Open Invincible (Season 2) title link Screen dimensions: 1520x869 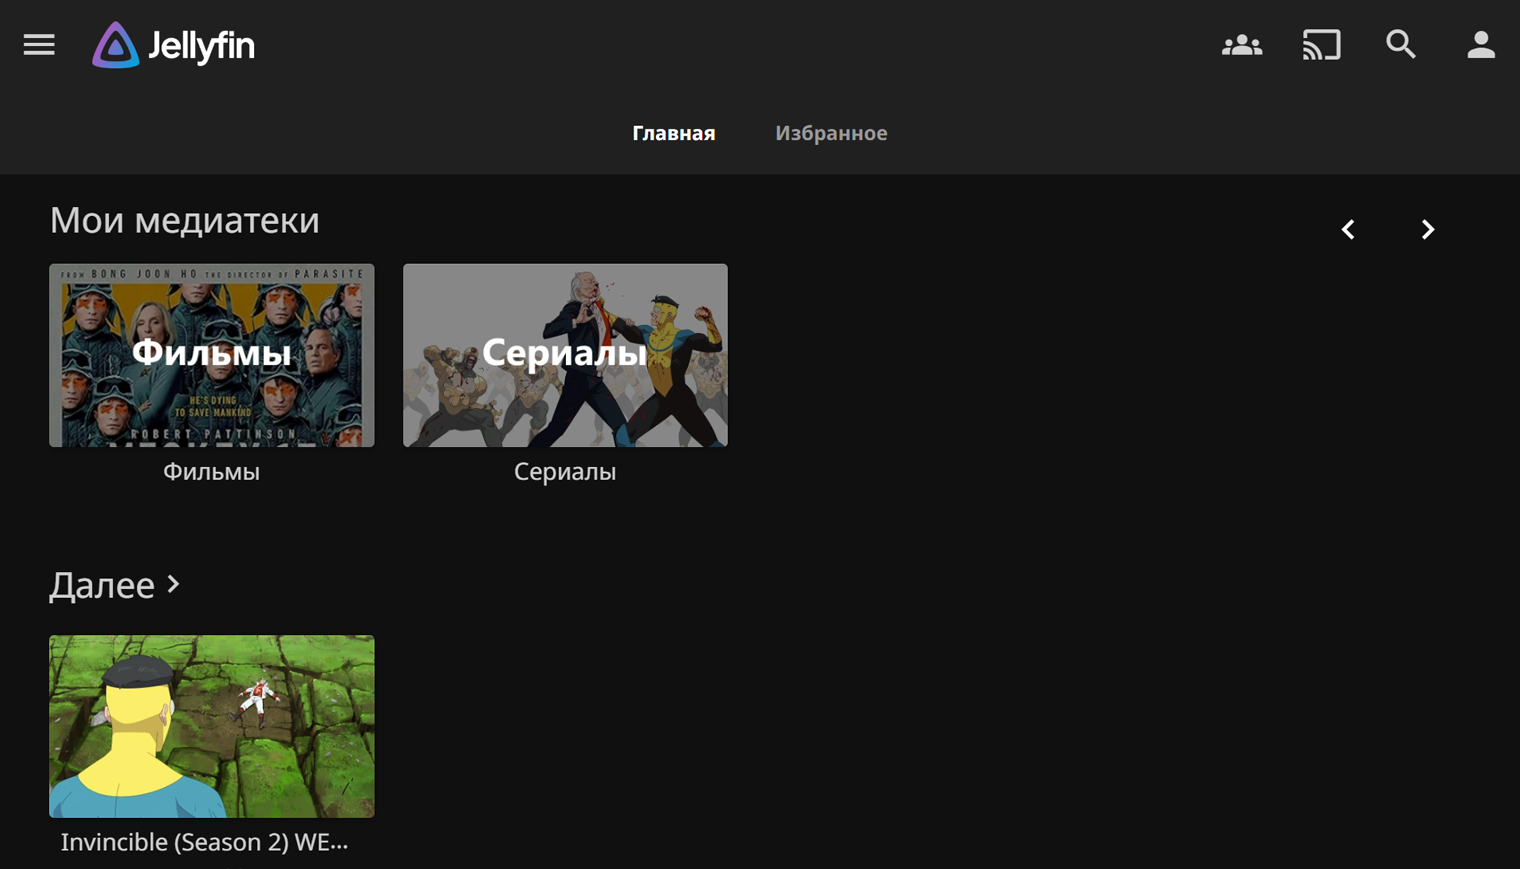coord(205,842)
